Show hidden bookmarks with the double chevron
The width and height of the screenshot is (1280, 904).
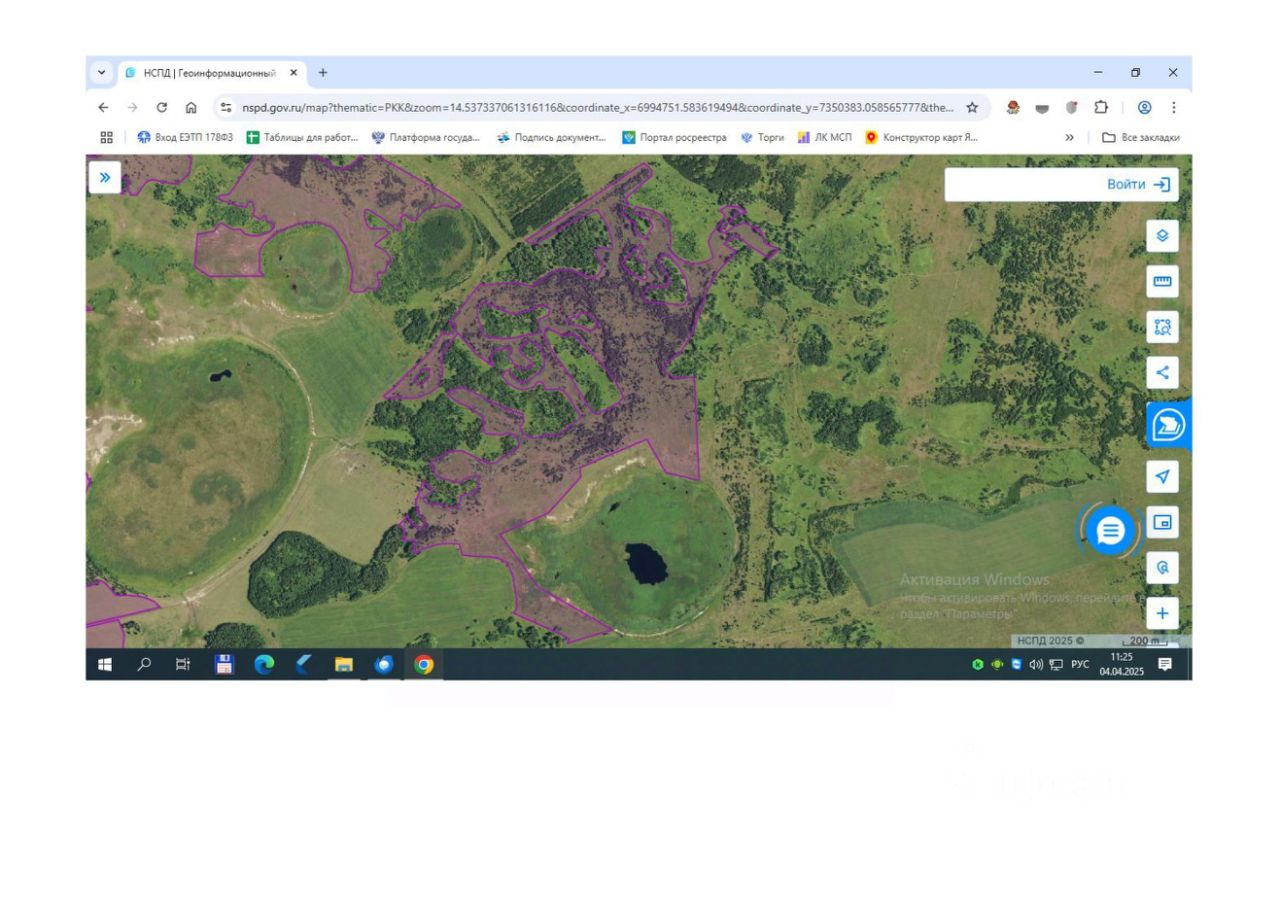coord(1069,138)
